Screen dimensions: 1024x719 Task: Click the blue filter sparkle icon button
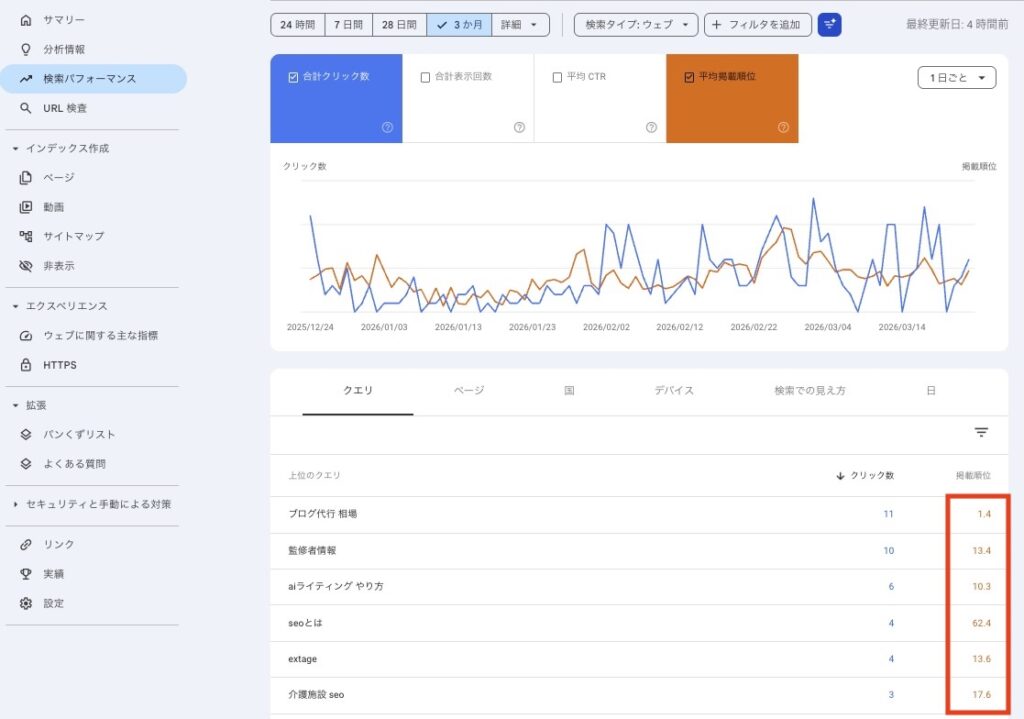click(829, 25)
